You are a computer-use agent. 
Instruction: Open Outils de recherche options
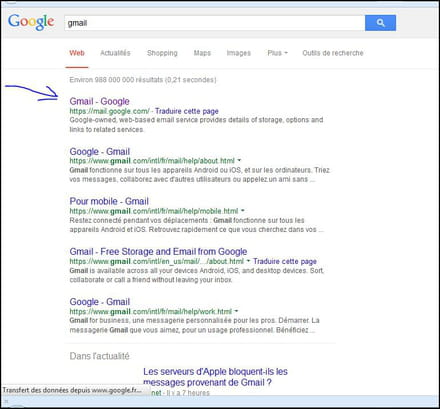pyautogui.click(x=333, y=53)
